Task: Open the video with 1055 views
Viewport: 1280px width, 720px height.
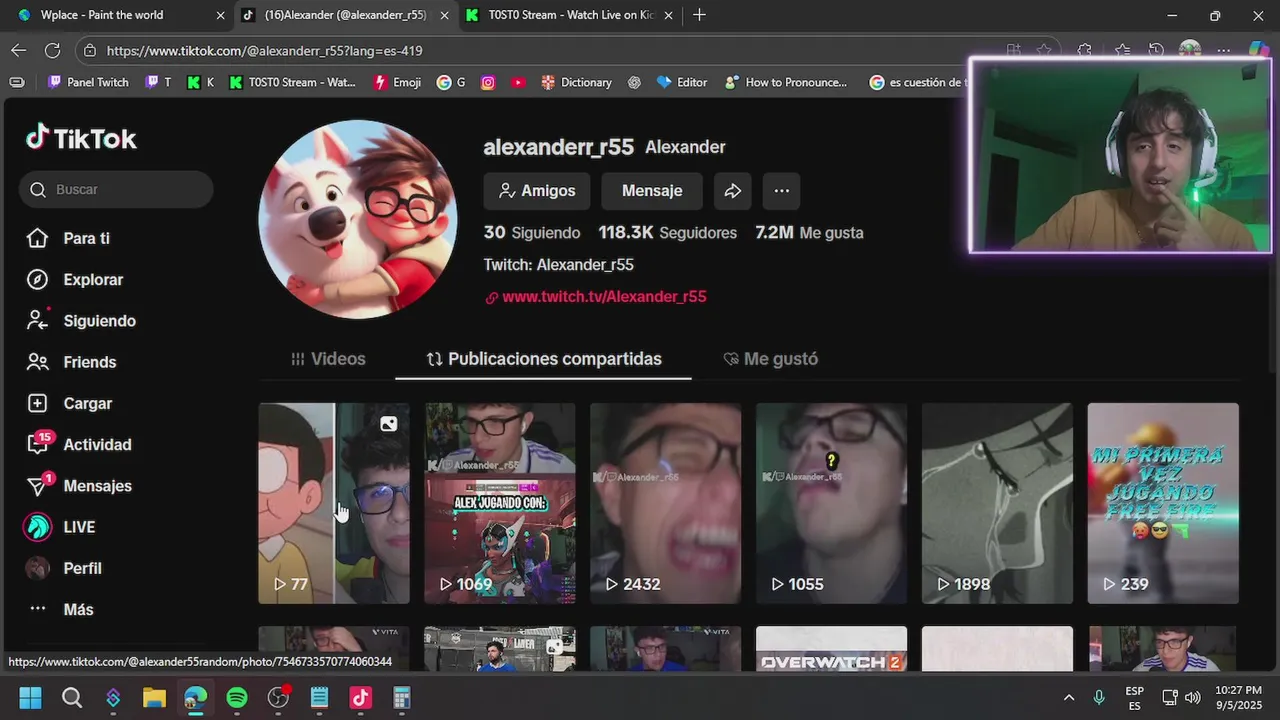Action: (832, 503)
